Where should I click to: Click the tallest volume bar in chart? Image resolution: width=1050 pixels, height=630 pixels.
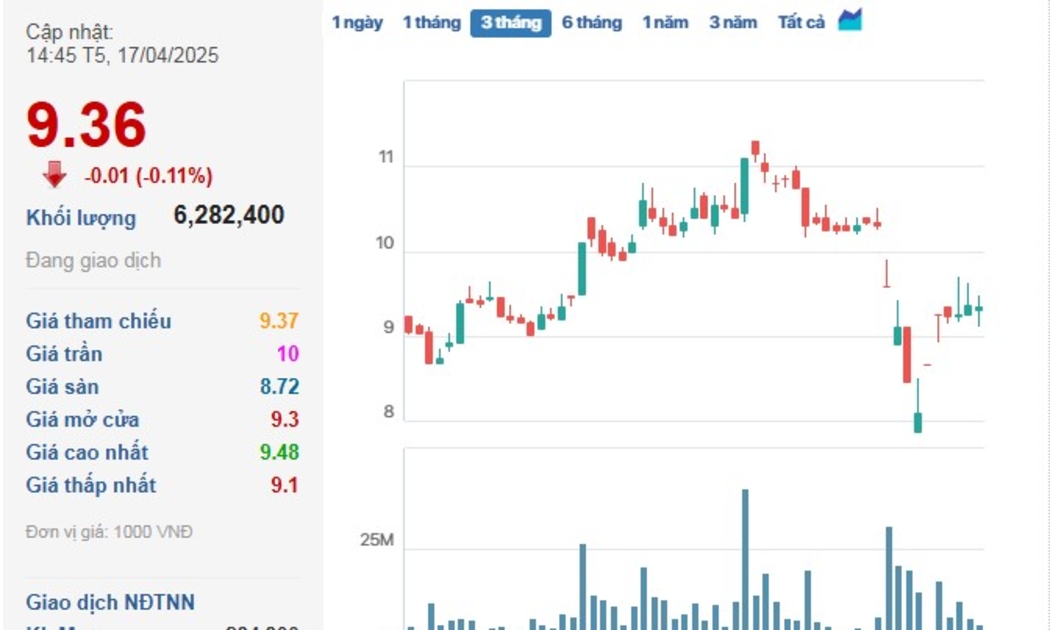click(745, 558)
